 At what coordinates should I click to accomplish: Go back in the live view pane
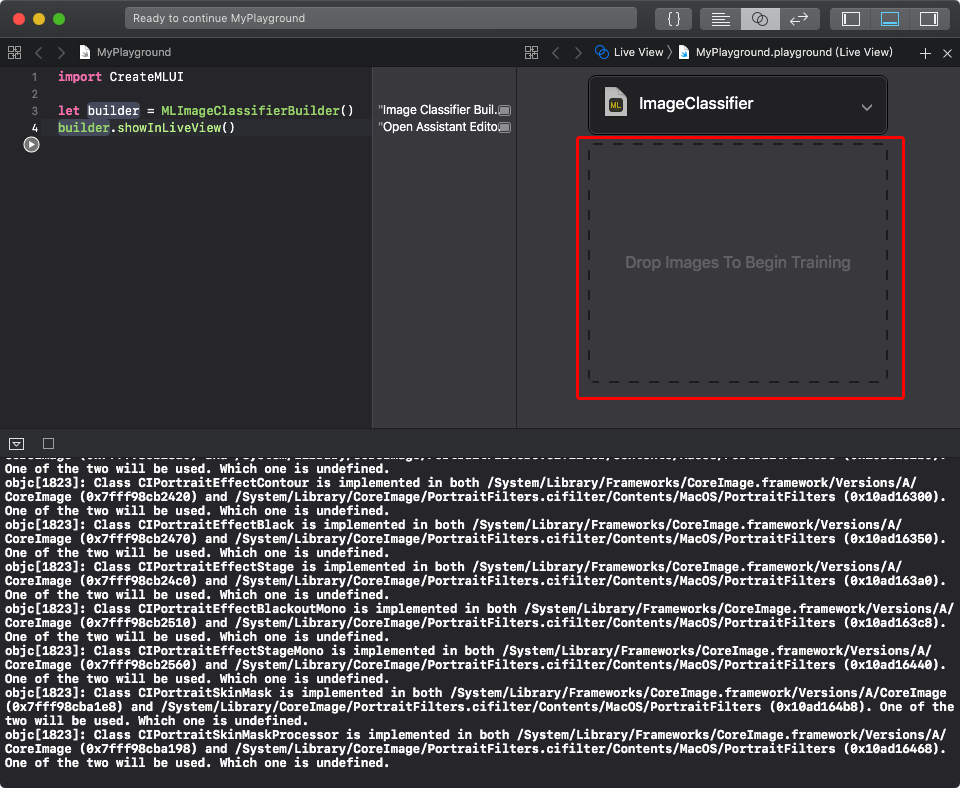[555, 53]
